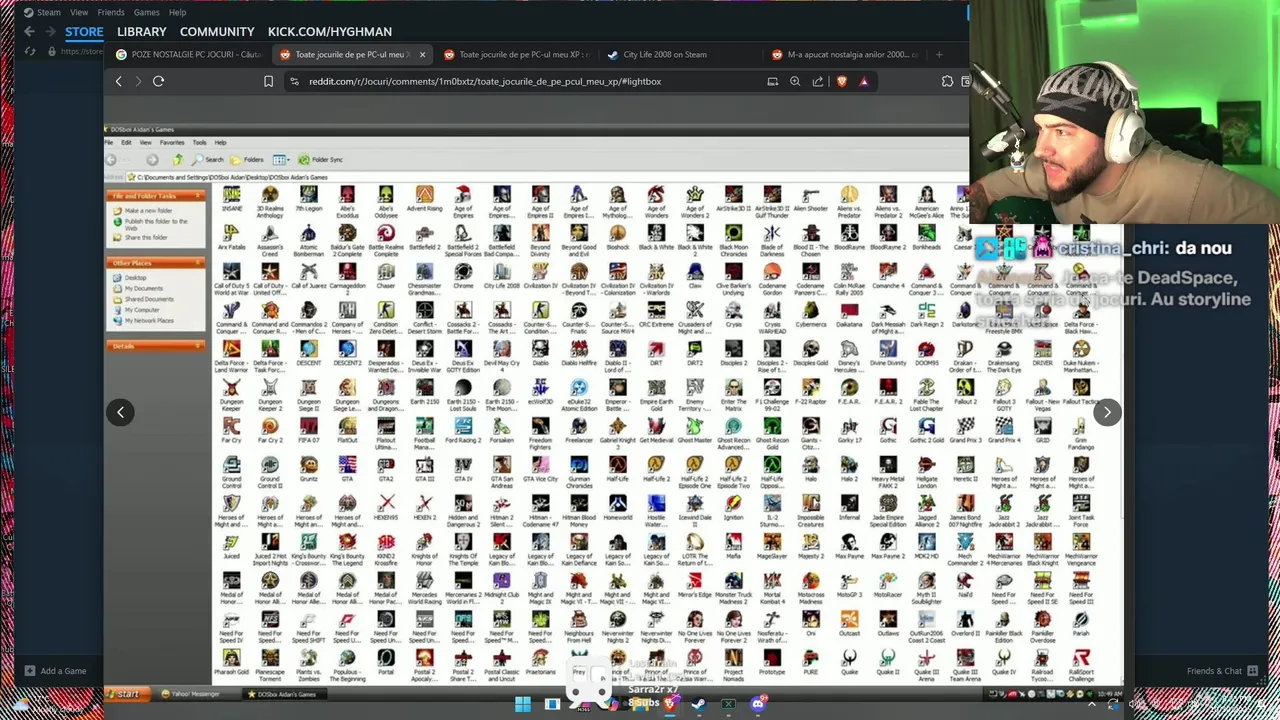Screen dimensions: 1280x720
Task: Open the INSANE game shortcut
Action: click(x=232, y=200)
